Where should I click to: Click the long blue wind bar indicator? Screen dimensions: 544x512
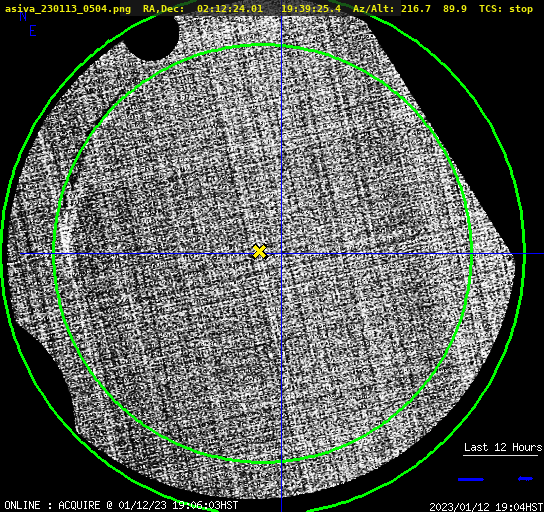click(471, 479)
